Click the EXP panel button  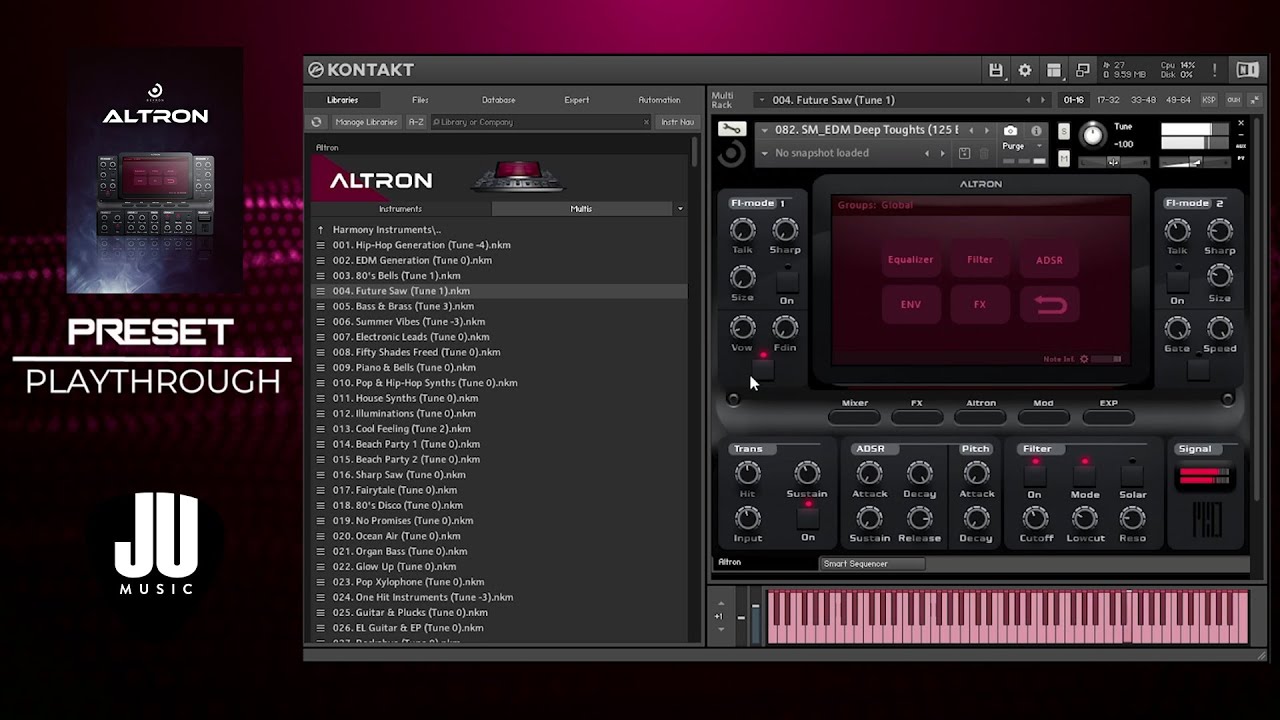tap(1108, 415)
